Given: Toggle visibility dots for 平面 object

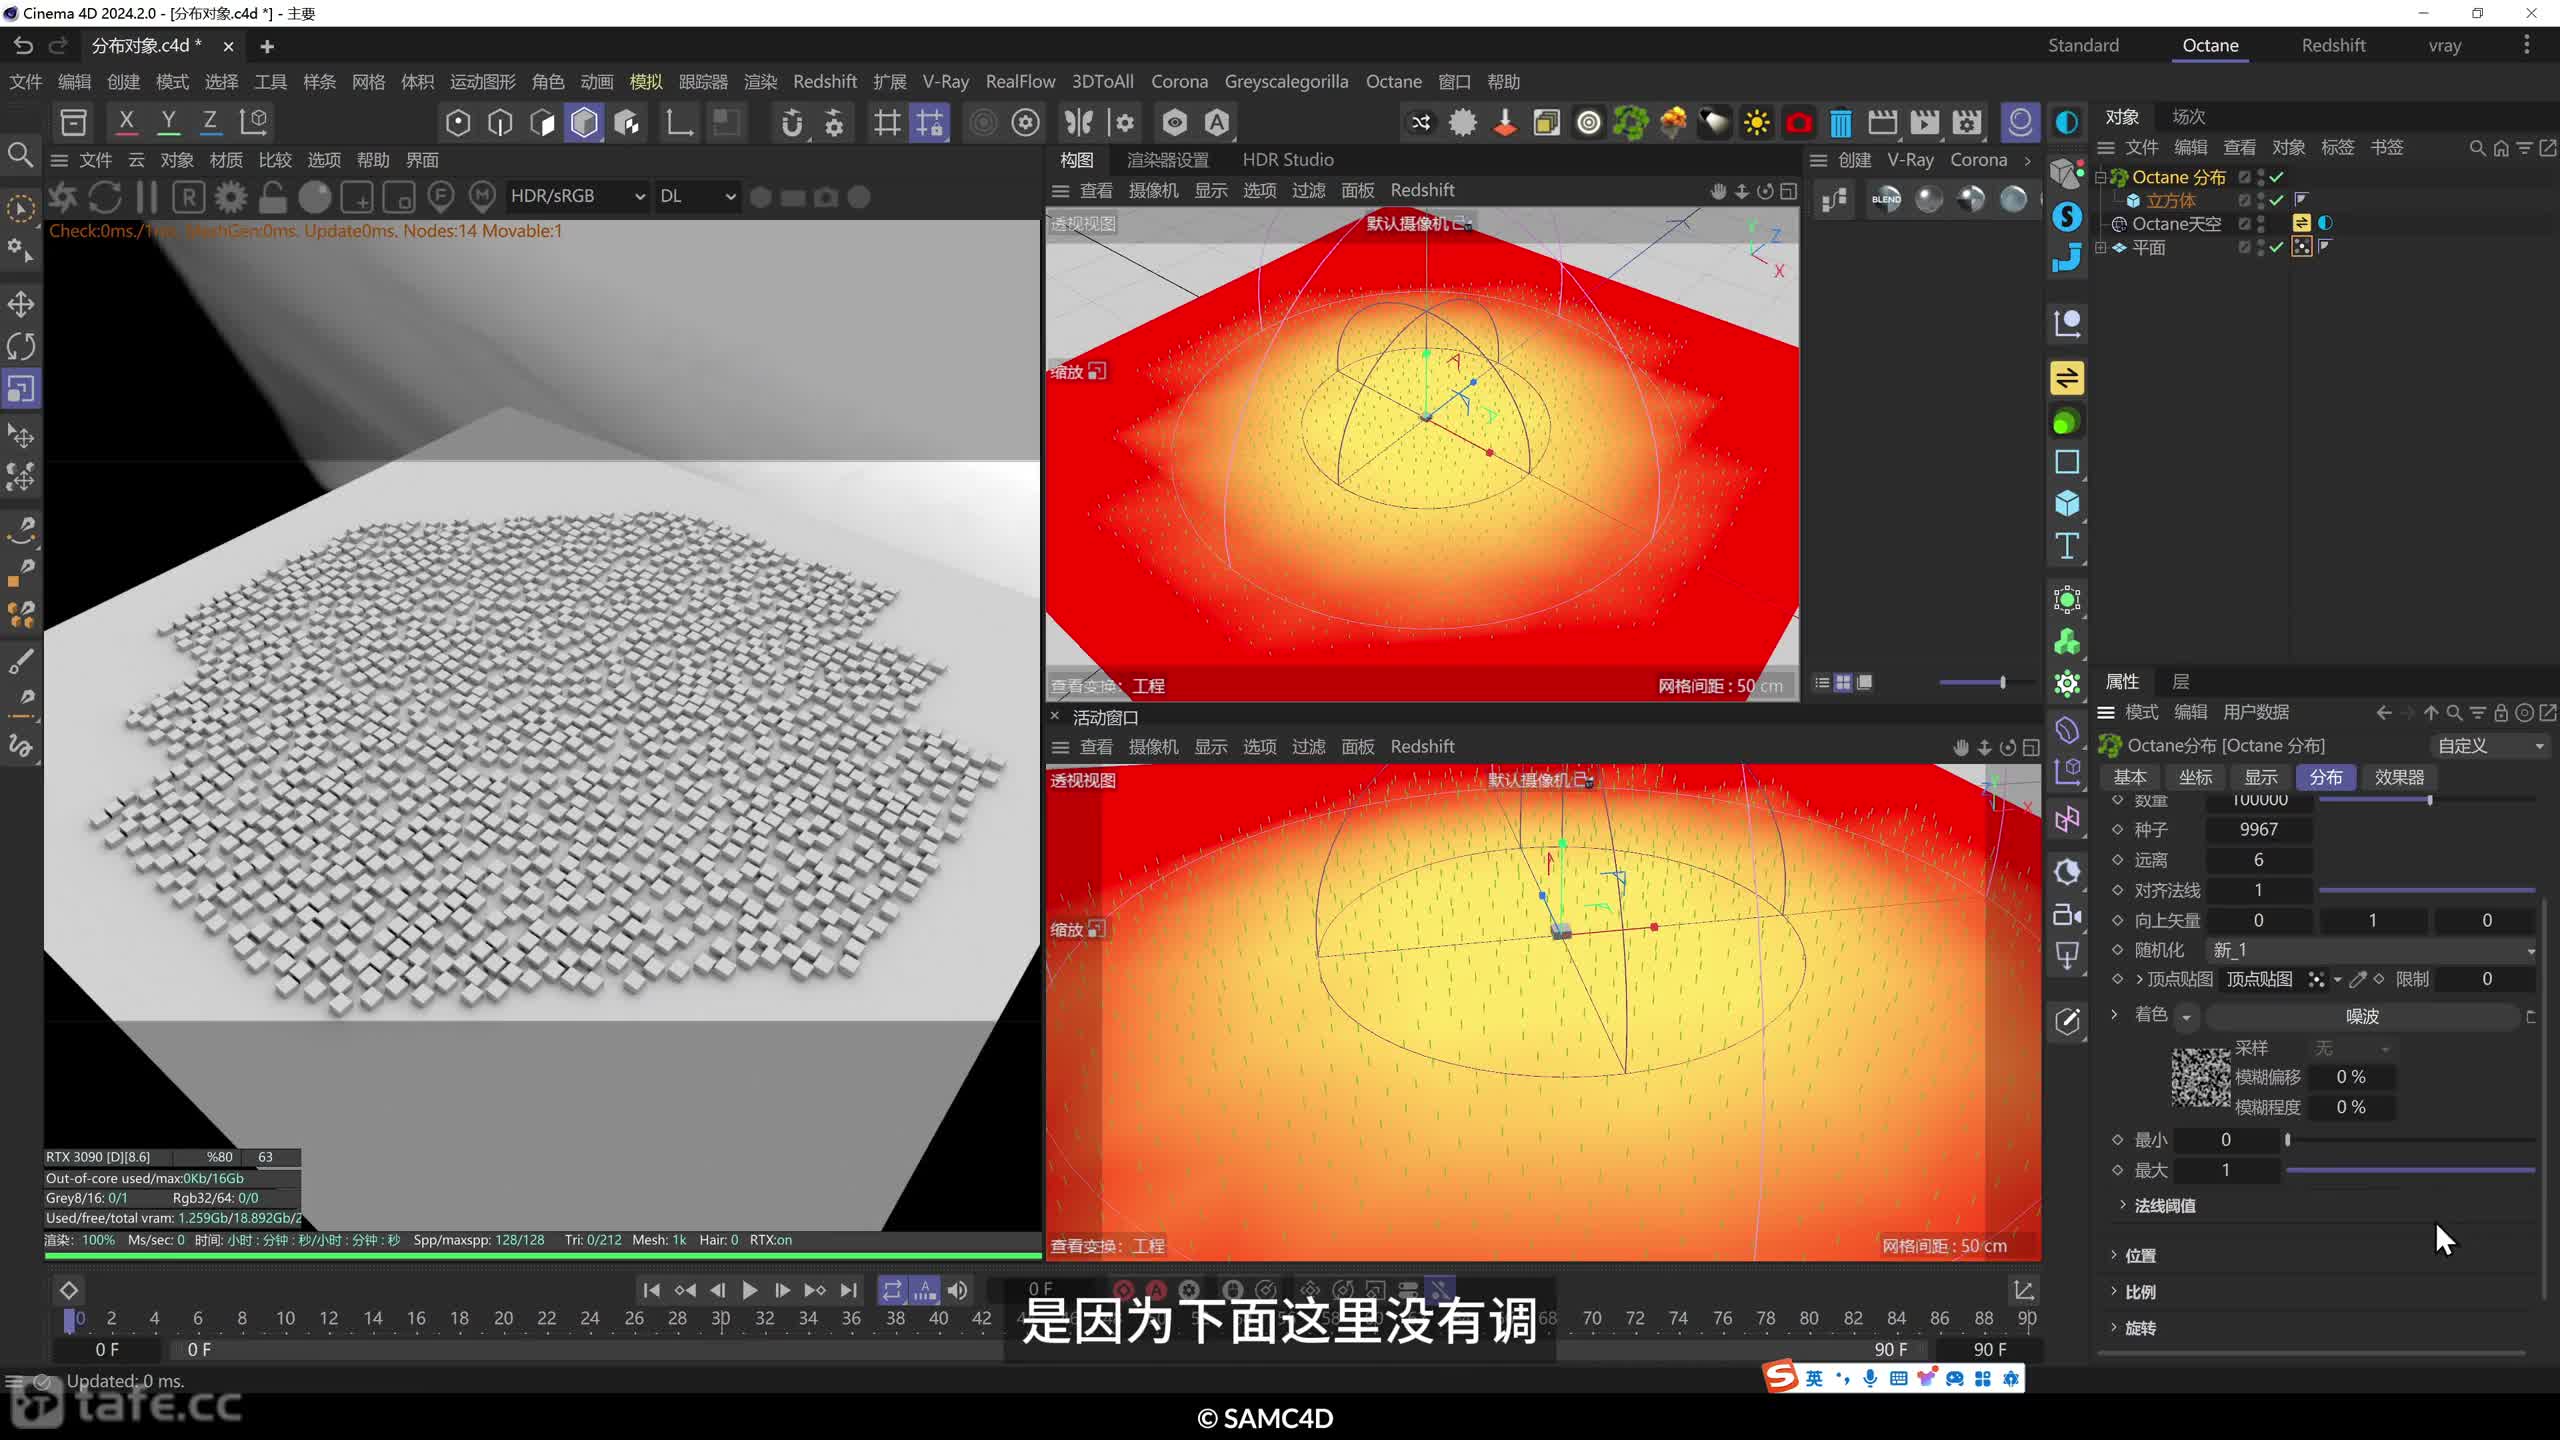Looking at the screenshot, I should [2260, 247].
